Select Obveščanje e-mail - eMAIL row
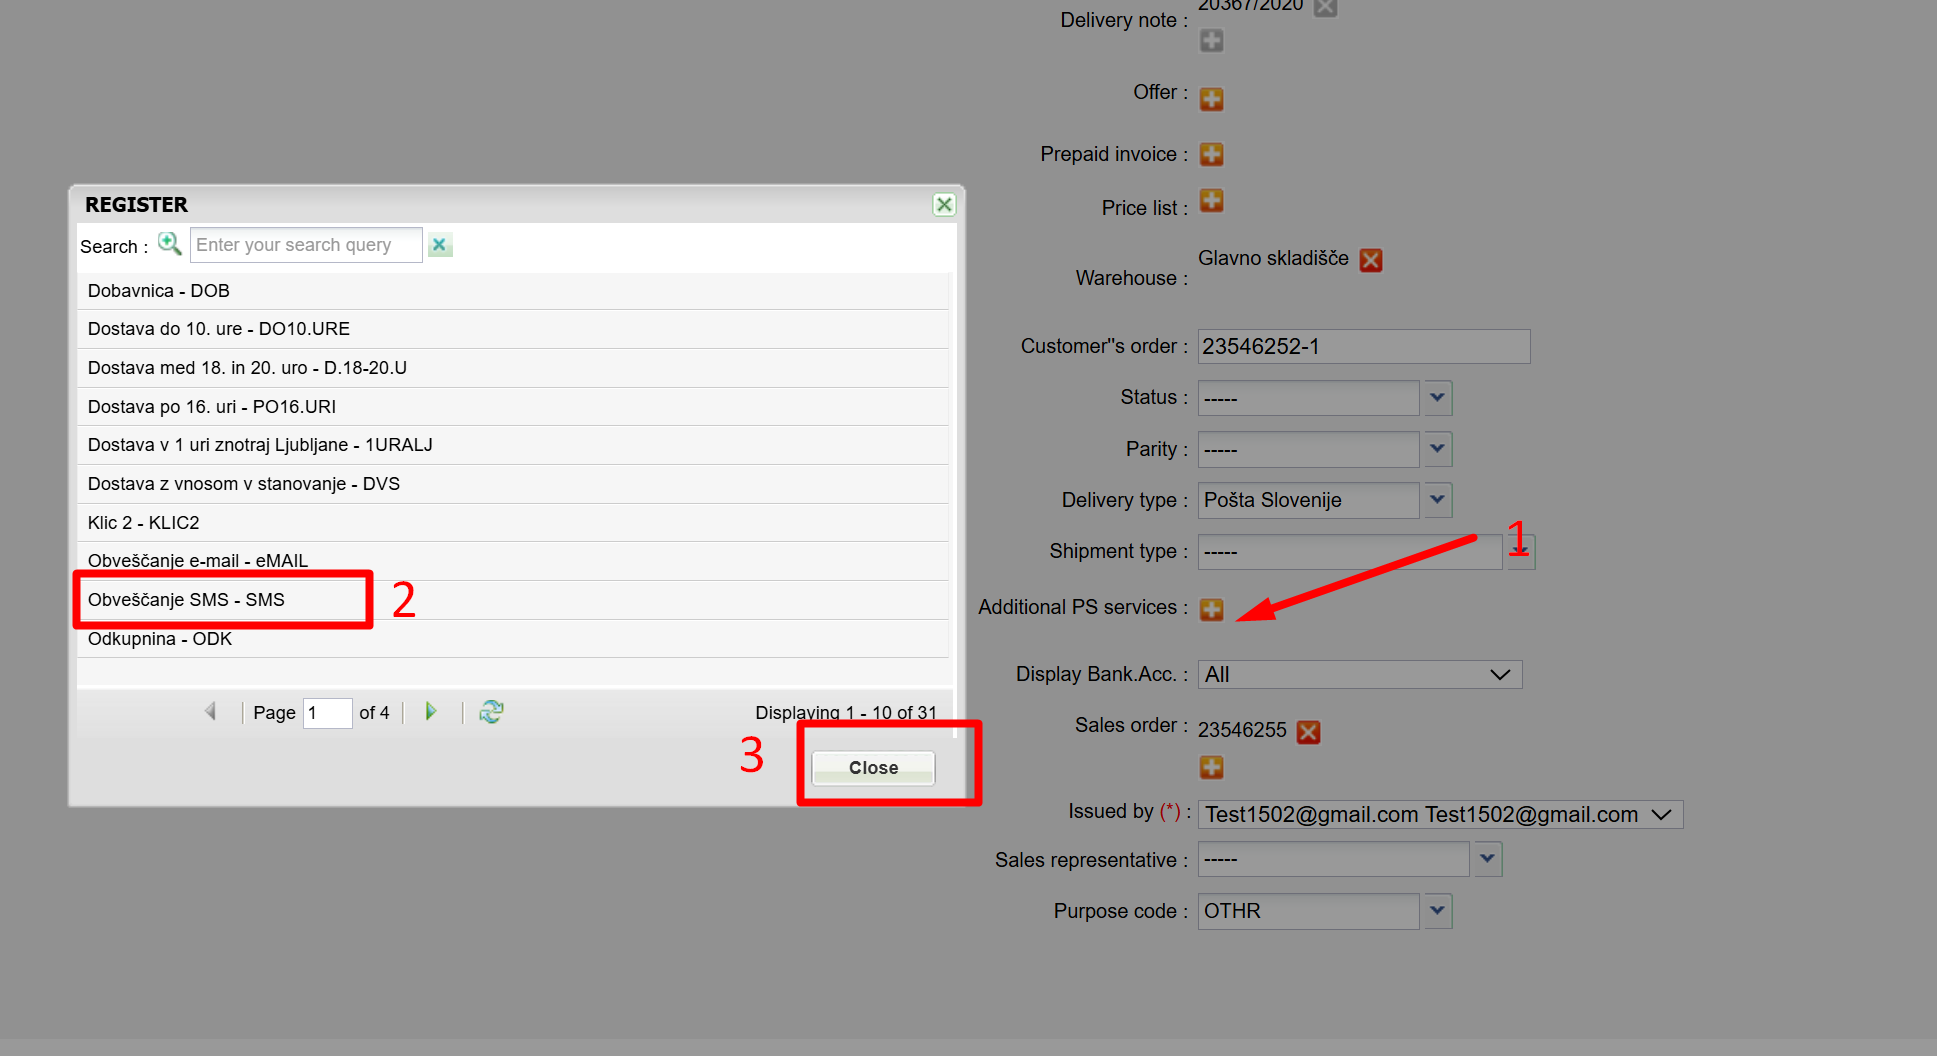The height and width of the screenshot is (1056, 1937). (513, 561)
